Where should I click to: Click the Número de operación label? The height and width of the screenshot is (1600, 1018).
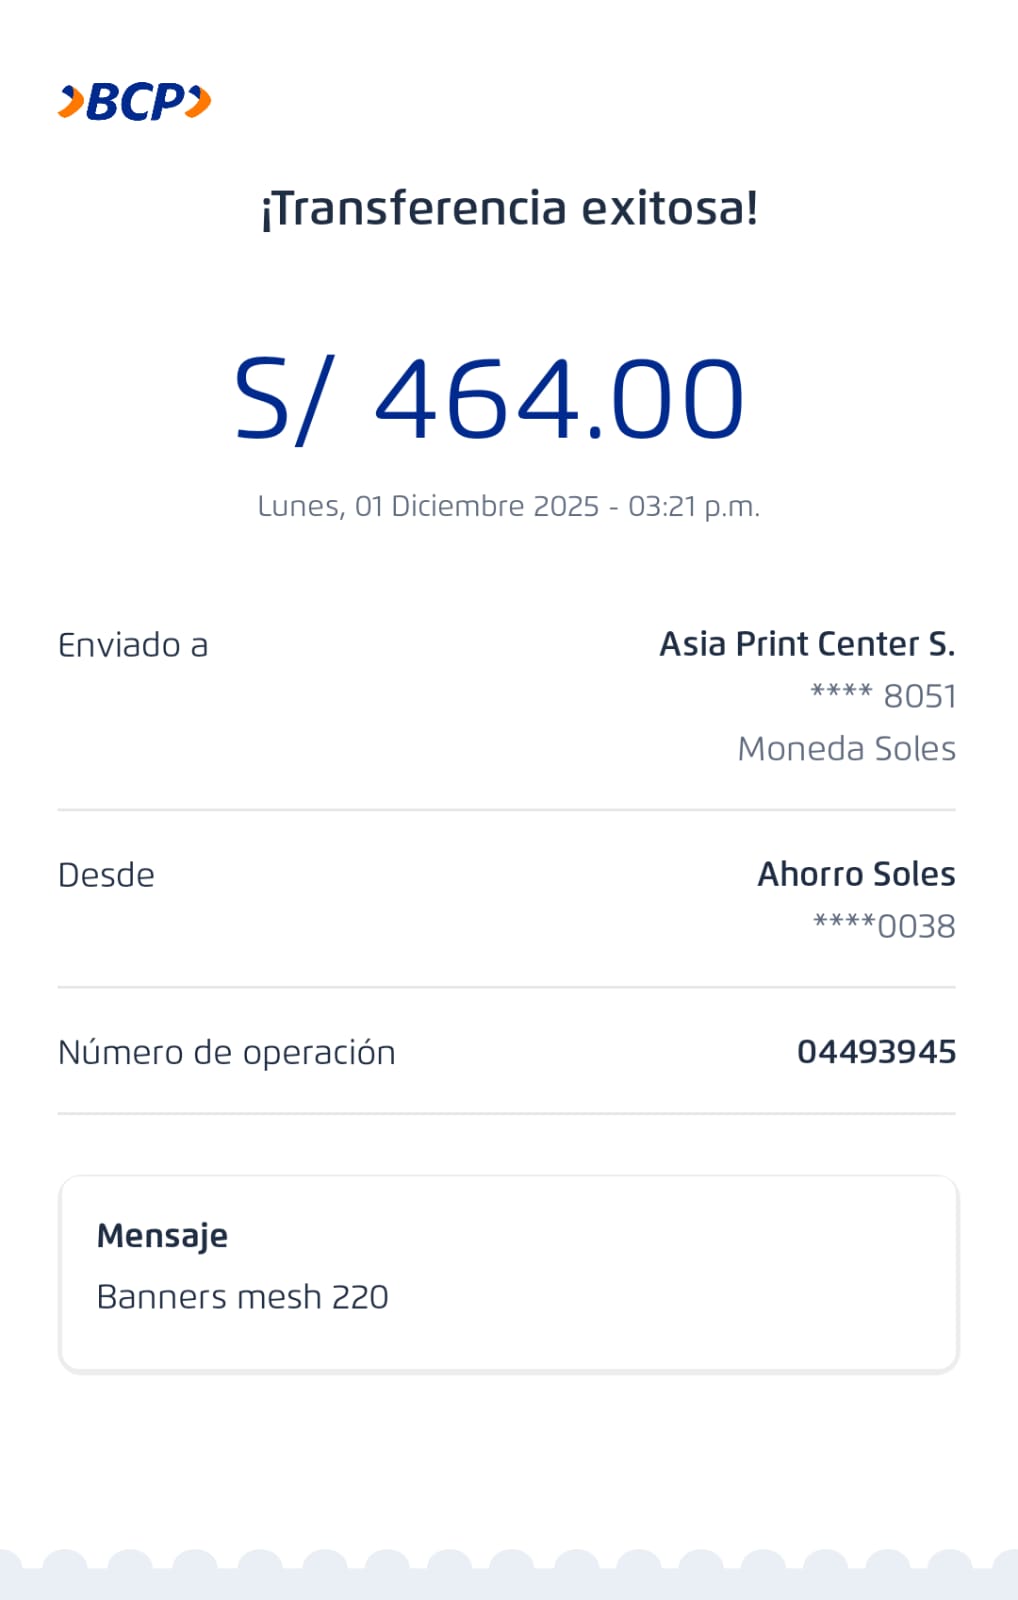pos(227,1052)
